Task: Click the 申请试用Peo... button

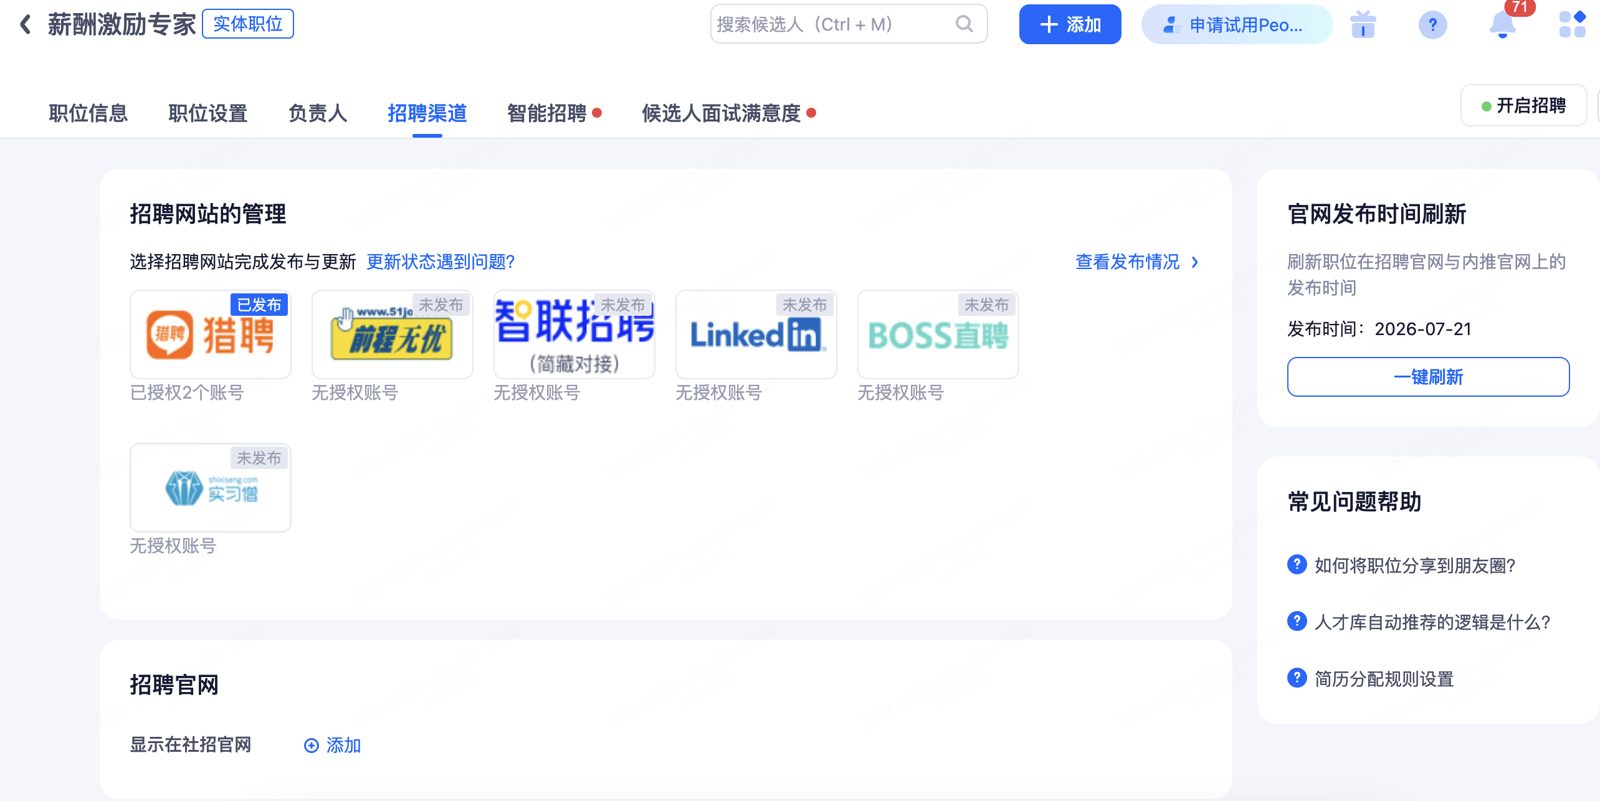Action: click(1236, 25)
